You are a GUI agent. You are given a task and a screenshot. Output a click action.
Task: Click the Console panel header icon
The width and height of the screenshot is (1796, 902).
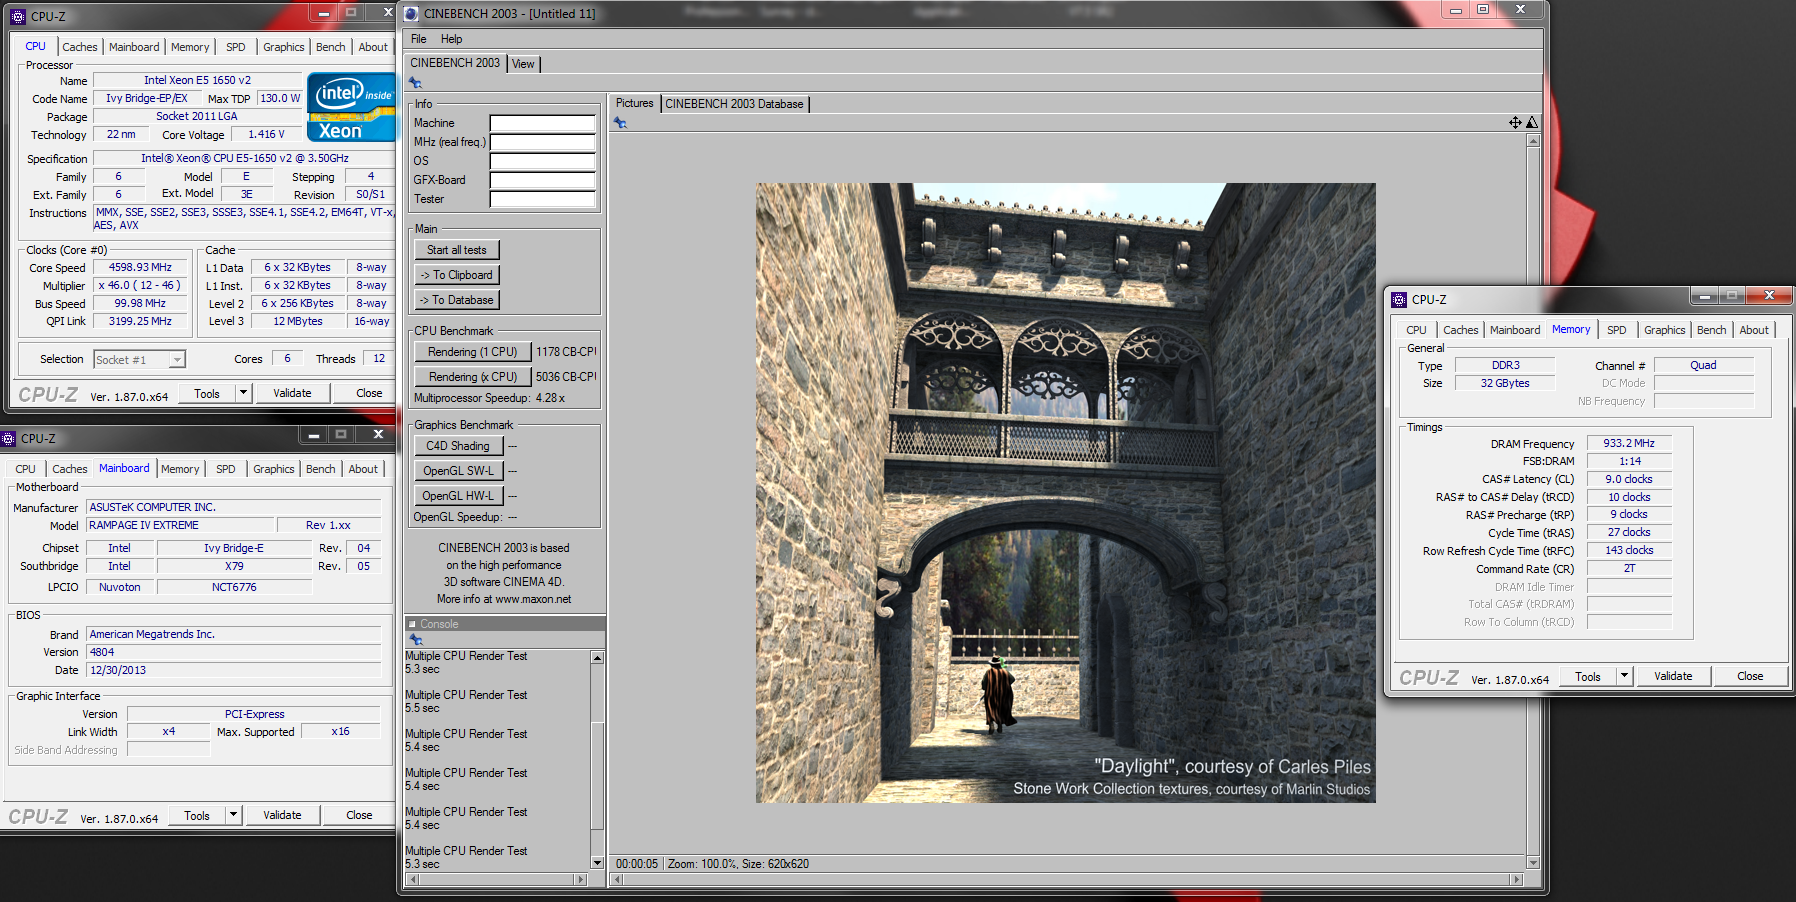point(412,624)
